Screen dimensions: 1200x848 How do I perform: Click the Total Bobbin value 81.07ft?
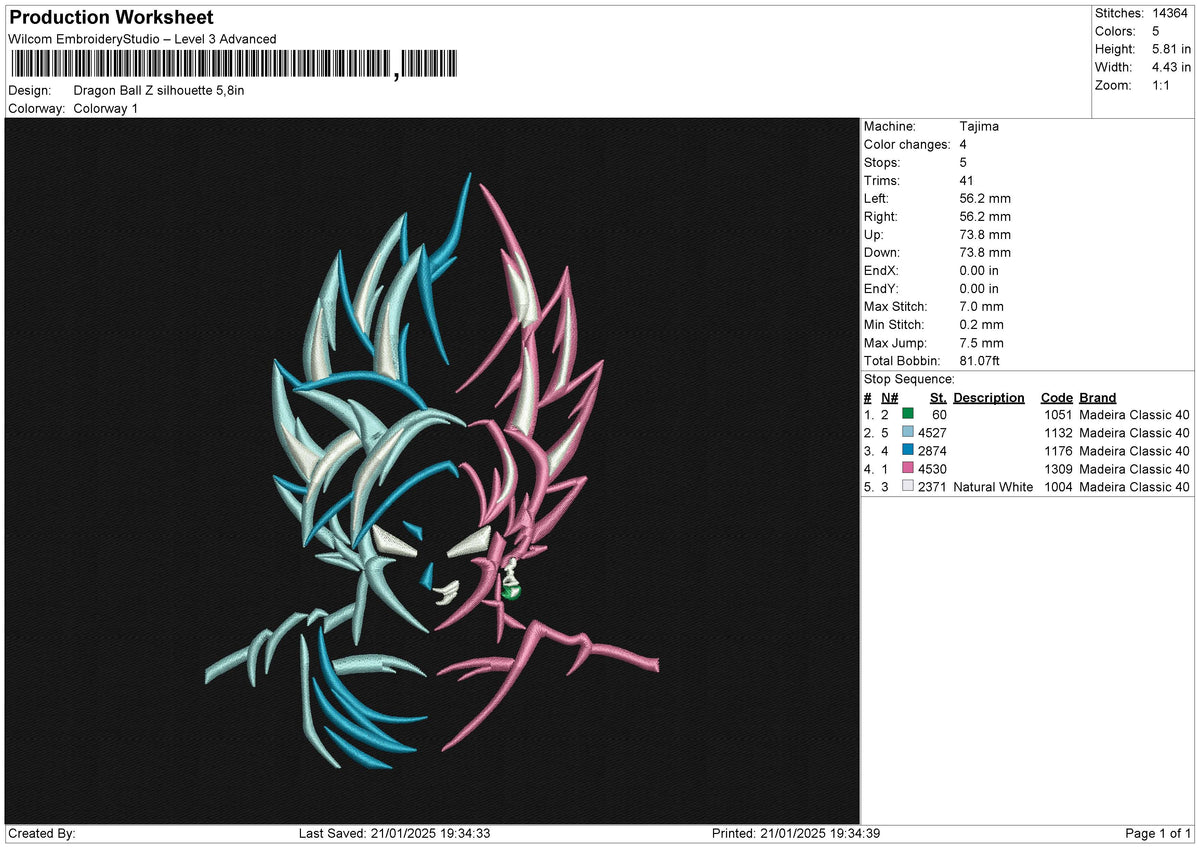(x=980, y=360)
